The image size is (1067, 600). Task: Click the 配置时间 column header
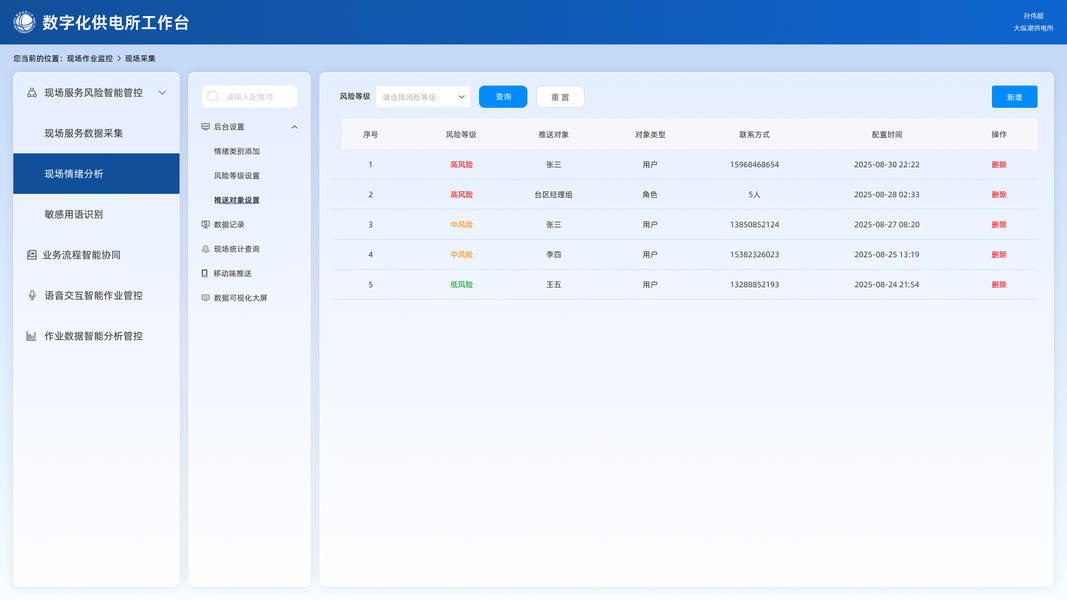(887, 135)
